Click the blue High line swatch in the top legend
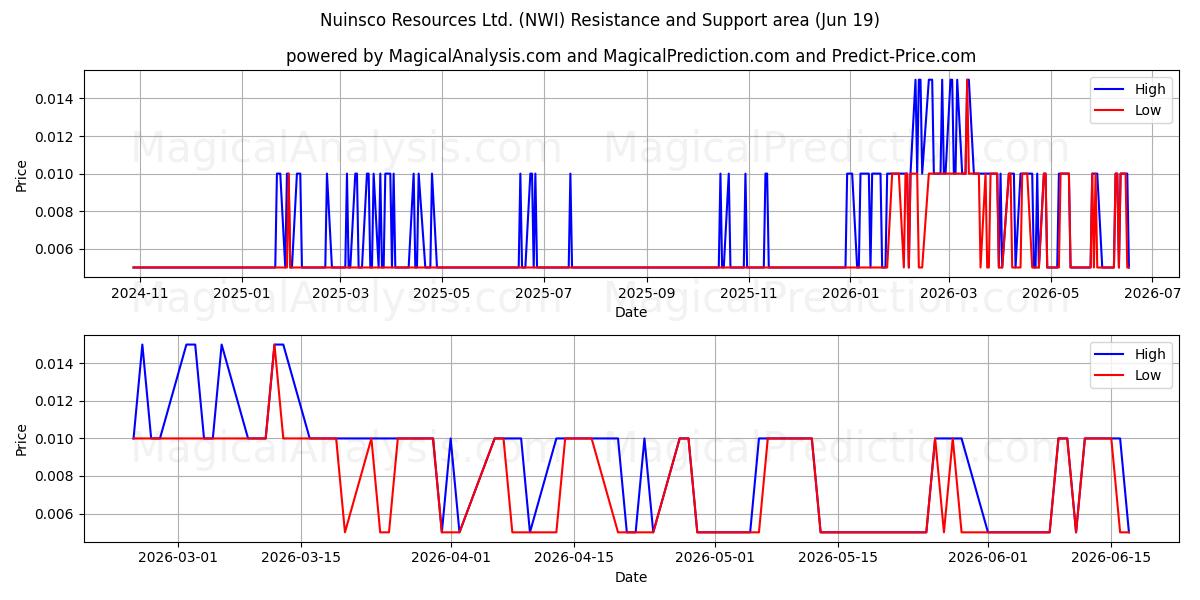Screen dimensions: 1200x600 (x=1111, y=90)
